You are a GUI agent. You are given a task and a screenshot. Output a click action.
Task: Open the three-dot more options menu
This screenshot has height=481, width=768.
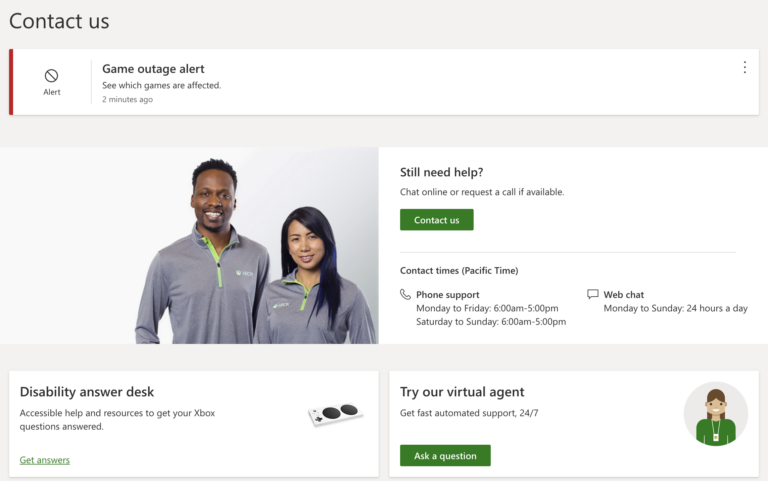point(744,68)
